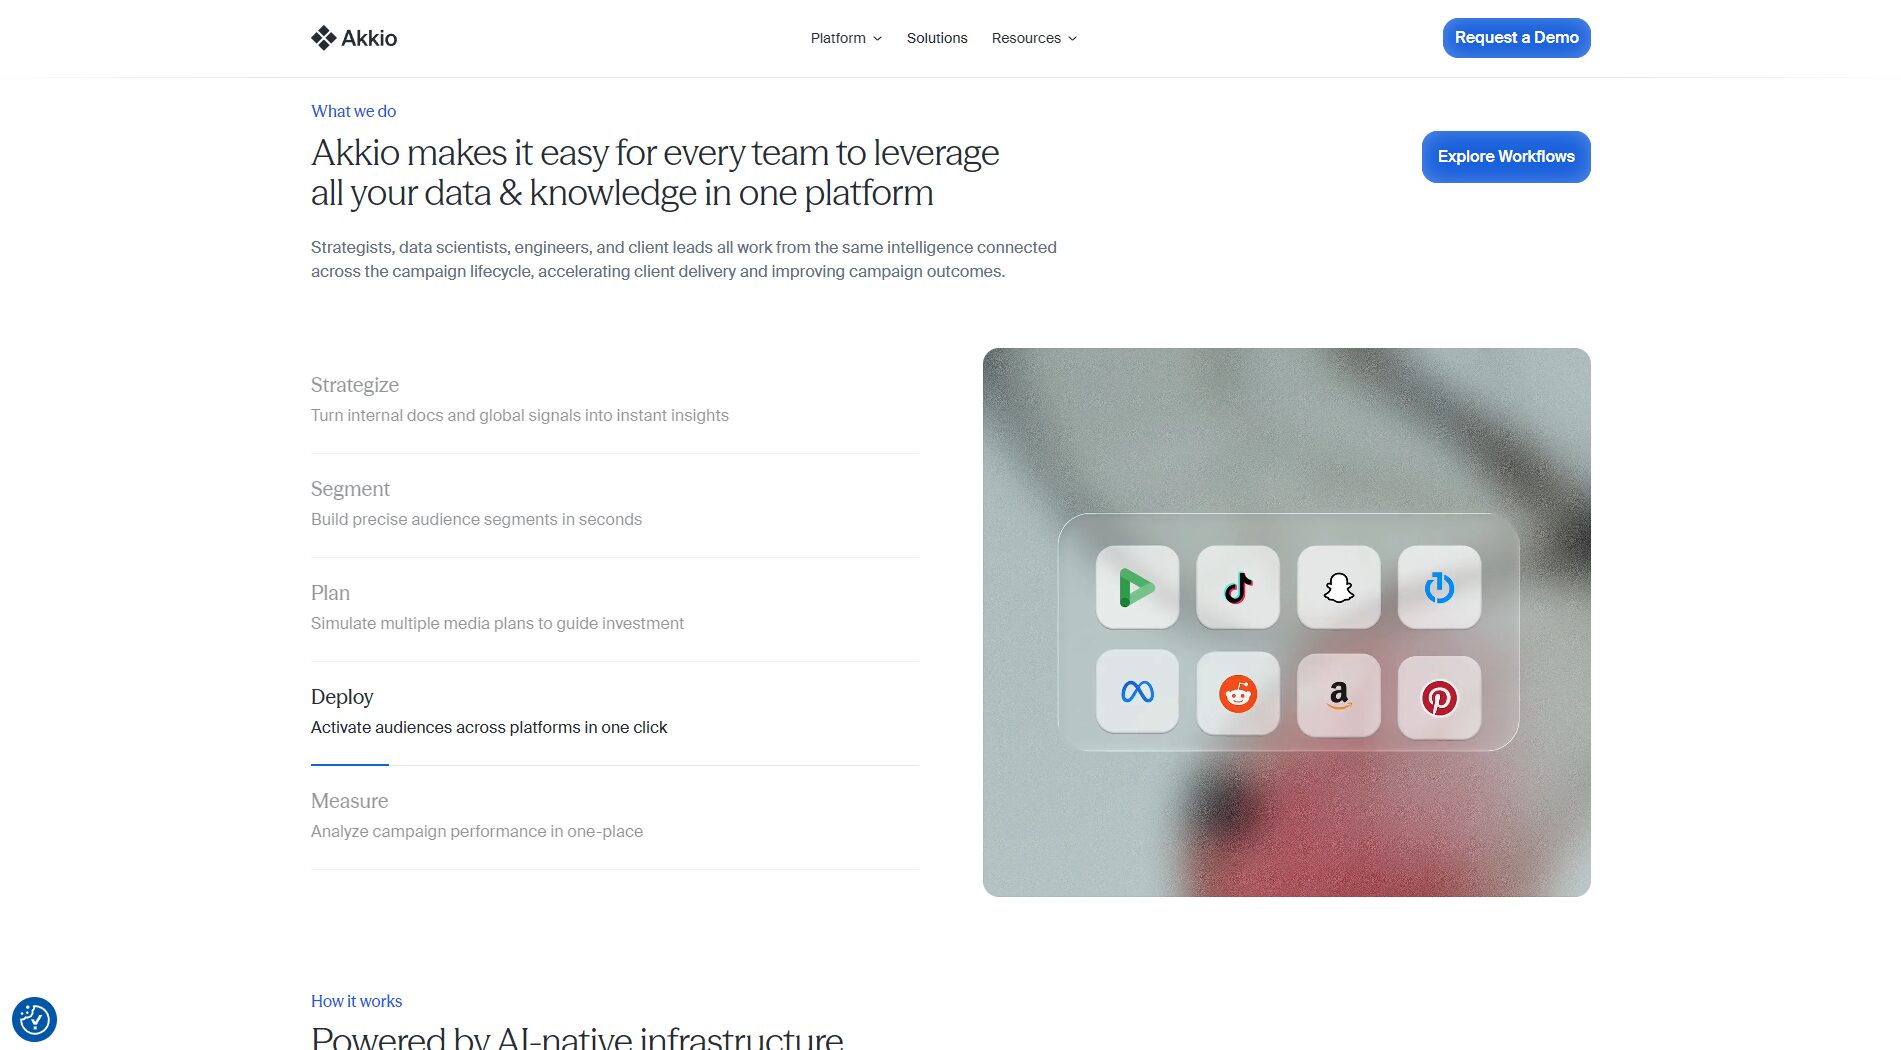This screenshot has width=1901, height=1050.
Task: Click the Pinterest logo icon
Action: click(x=1439, y=698)
